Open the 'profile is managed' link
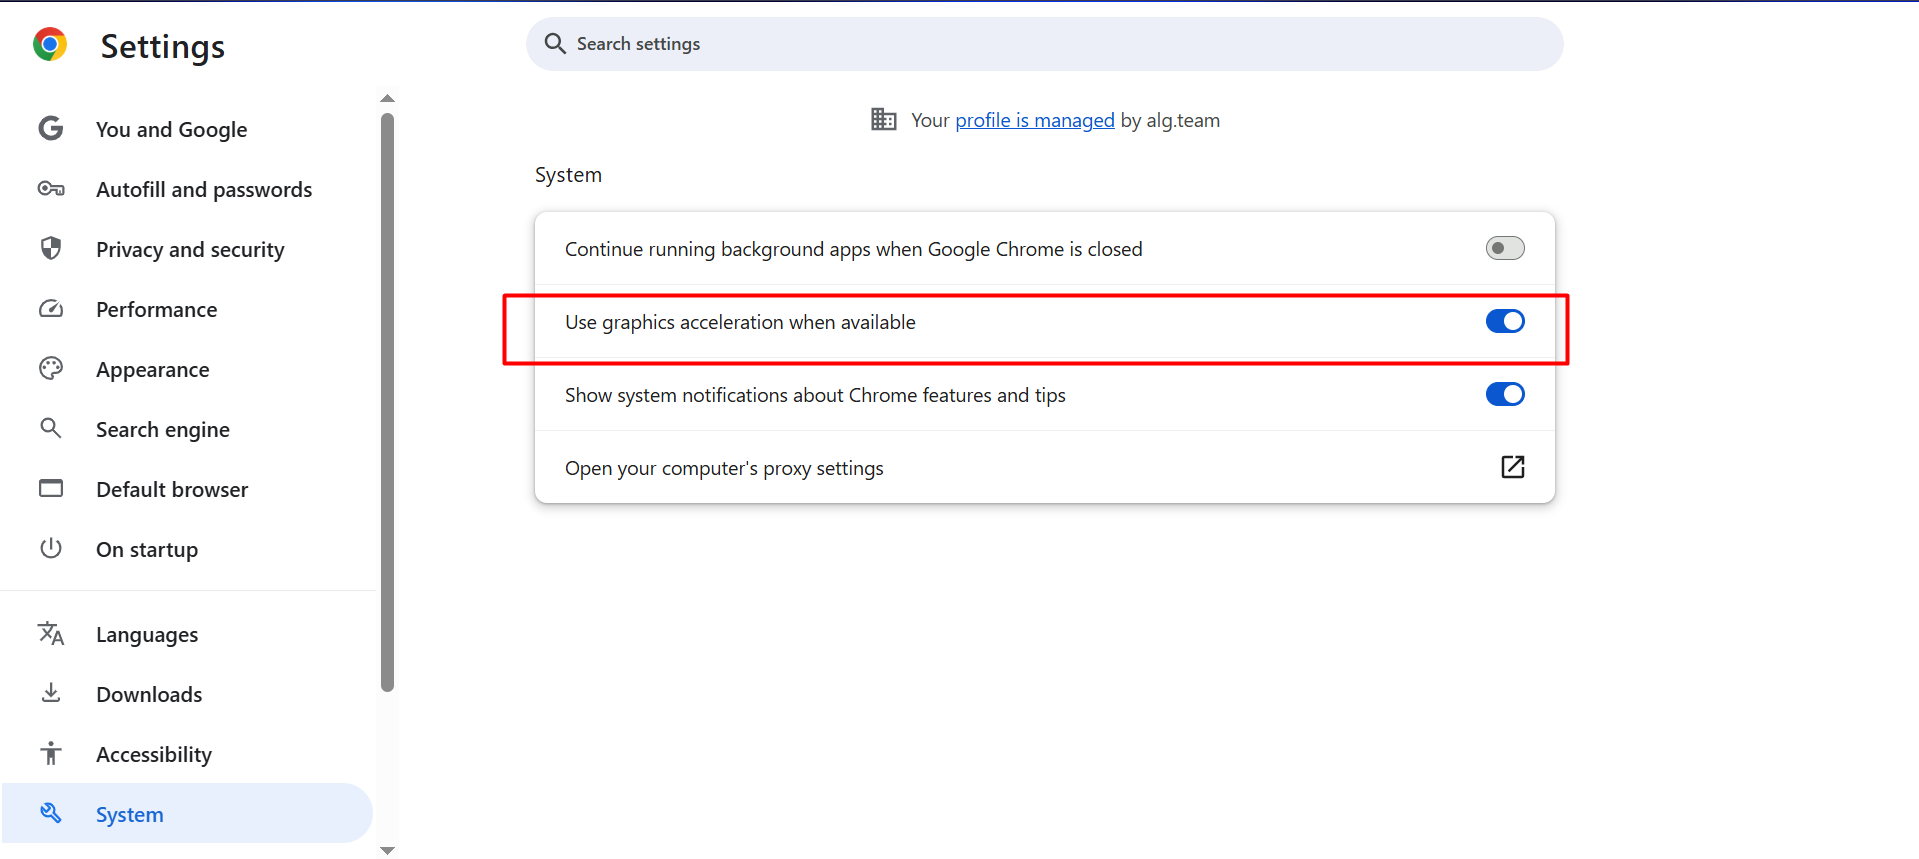The height and width of the screenshot is (859, 1919). [1034, 120]
